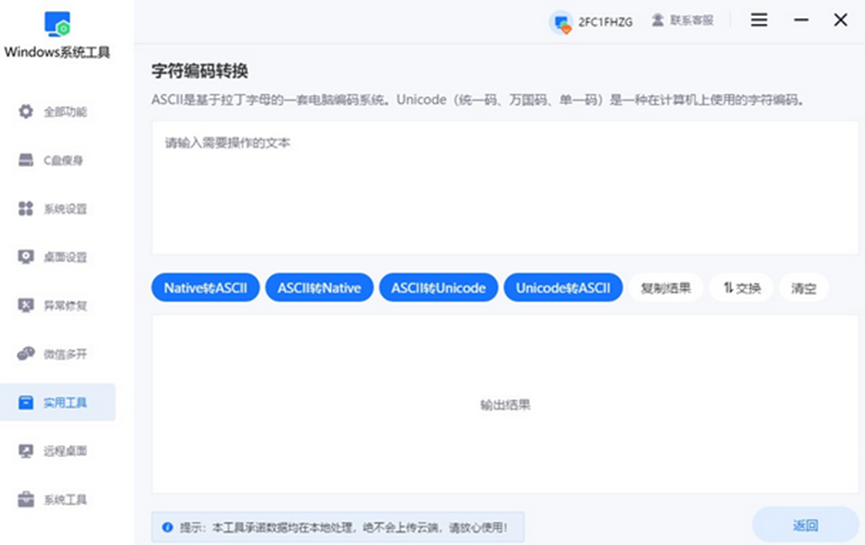Select 桌面设置 sidebar item
The image size is (865, 545).
[57, 257]
